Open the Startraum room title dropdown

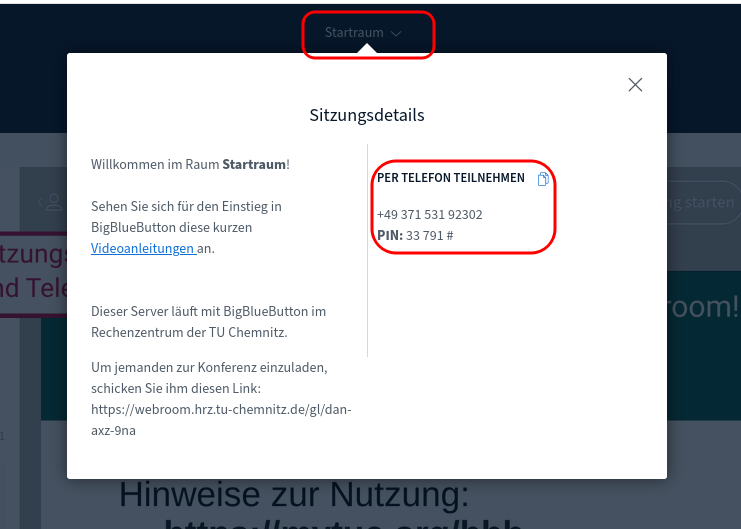click(x=355, y=33)
